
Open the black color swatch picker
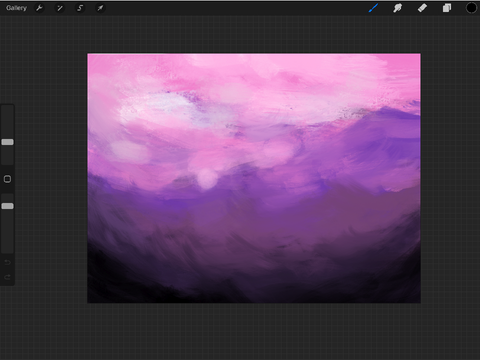pos(471,8)
